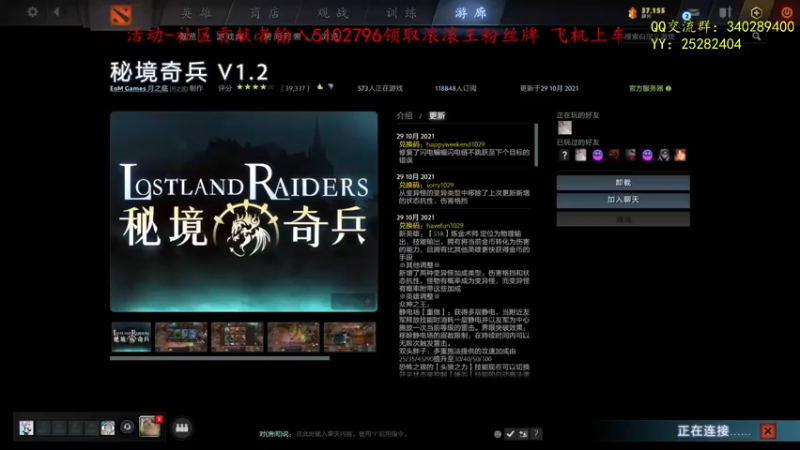Screen dimensions: 800x450
Task: Click the chat popout window icon
Action: click(x=523, y=434)
